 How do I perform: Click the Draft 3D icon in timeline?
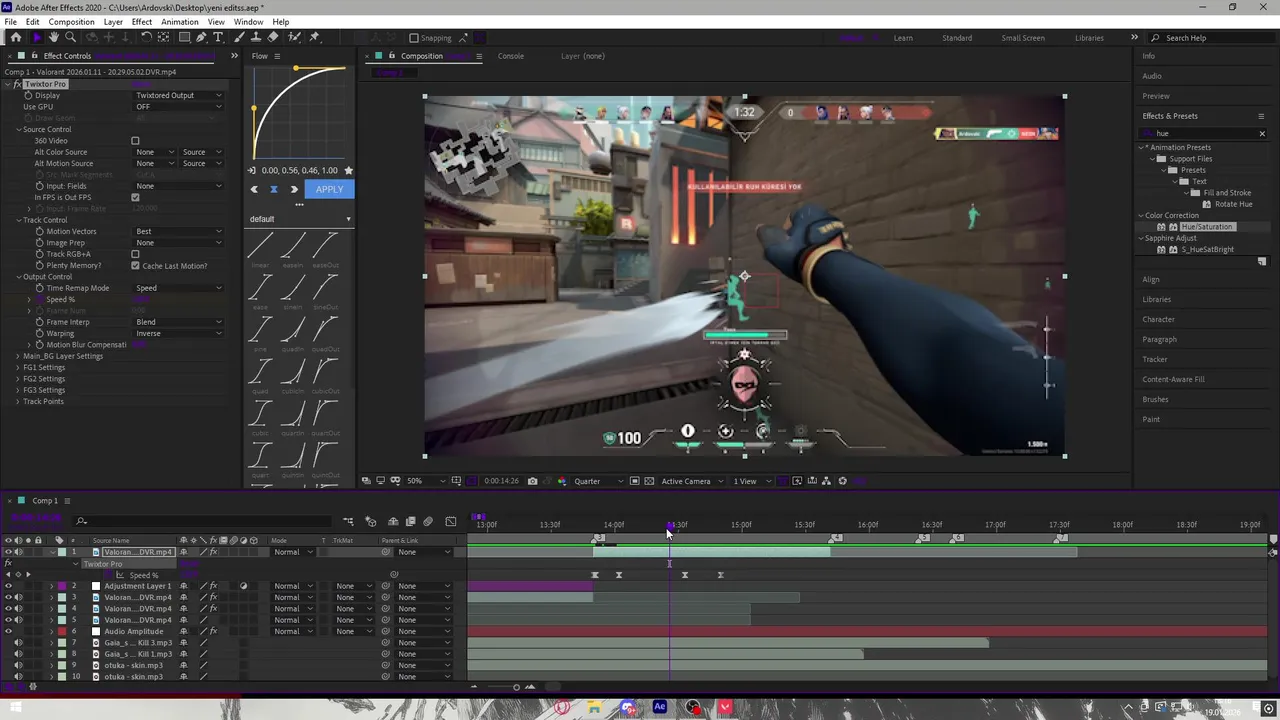point(371,521)
